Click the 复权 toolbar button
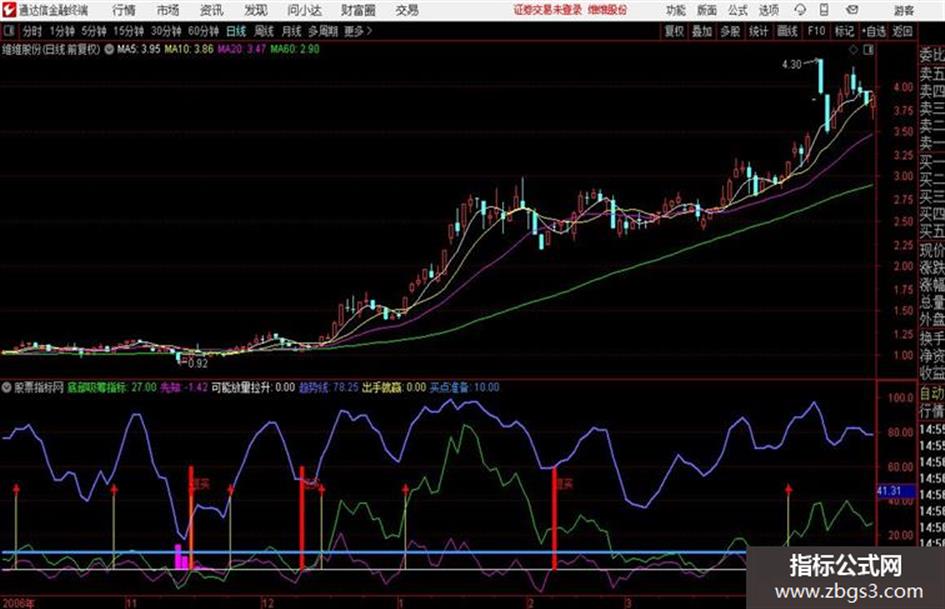This screenshot has width=945, height=609. tap(674, 31)
